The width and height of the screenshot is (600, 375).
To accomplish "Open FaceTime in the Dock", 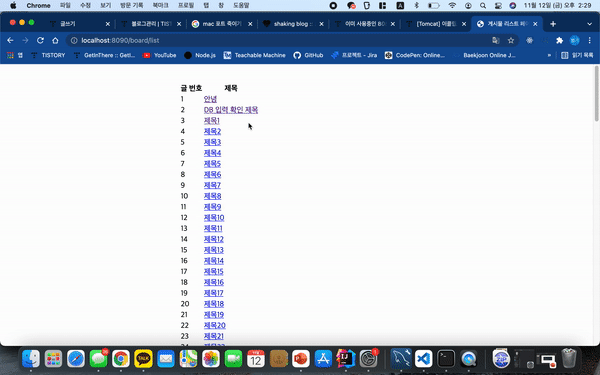I will click(x=233, y=359).
